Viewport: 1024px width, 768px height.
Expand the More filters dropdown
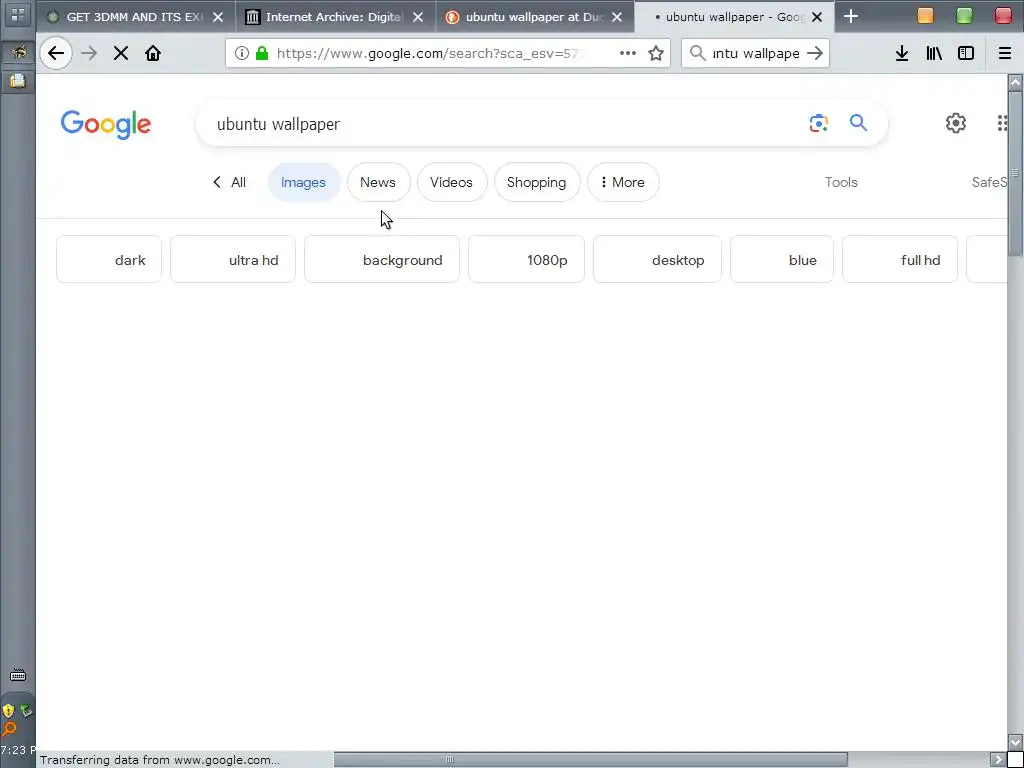tap(622, 182)
